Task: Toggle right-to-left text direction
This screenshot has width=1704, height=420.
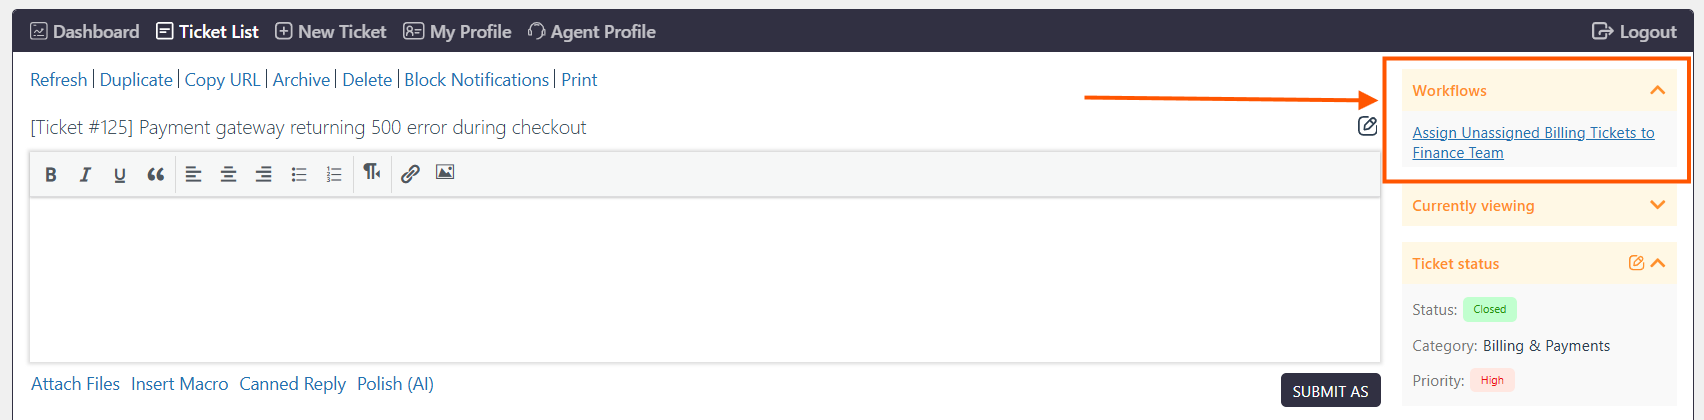Action: 372,173
